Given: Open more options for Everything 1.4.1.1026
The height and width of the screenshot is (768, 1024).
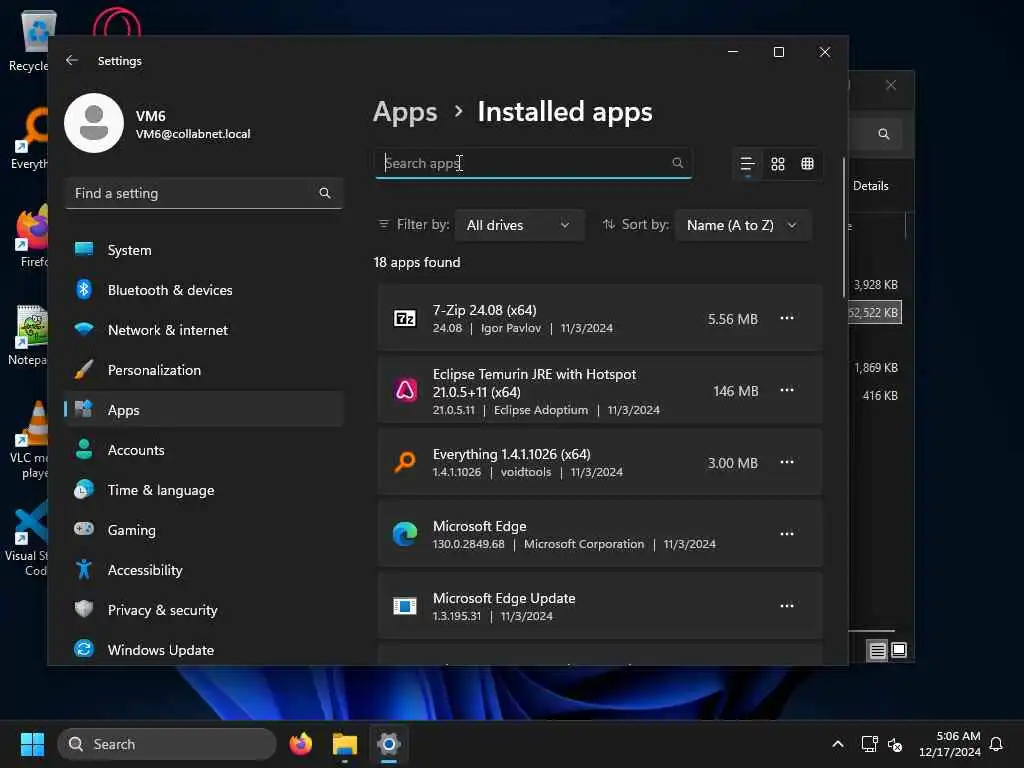Looking at the screenshot, I should [x=786, y=462].
